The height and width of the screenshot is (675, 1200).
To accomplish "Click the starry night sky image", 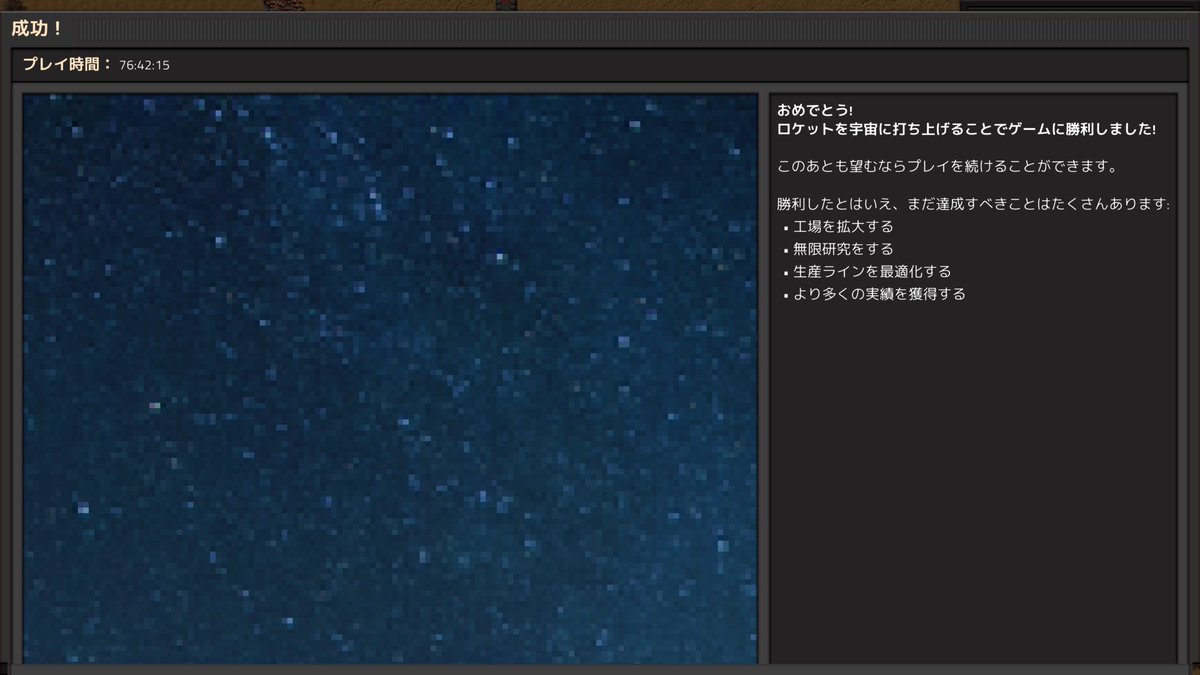I will [390, 378].
